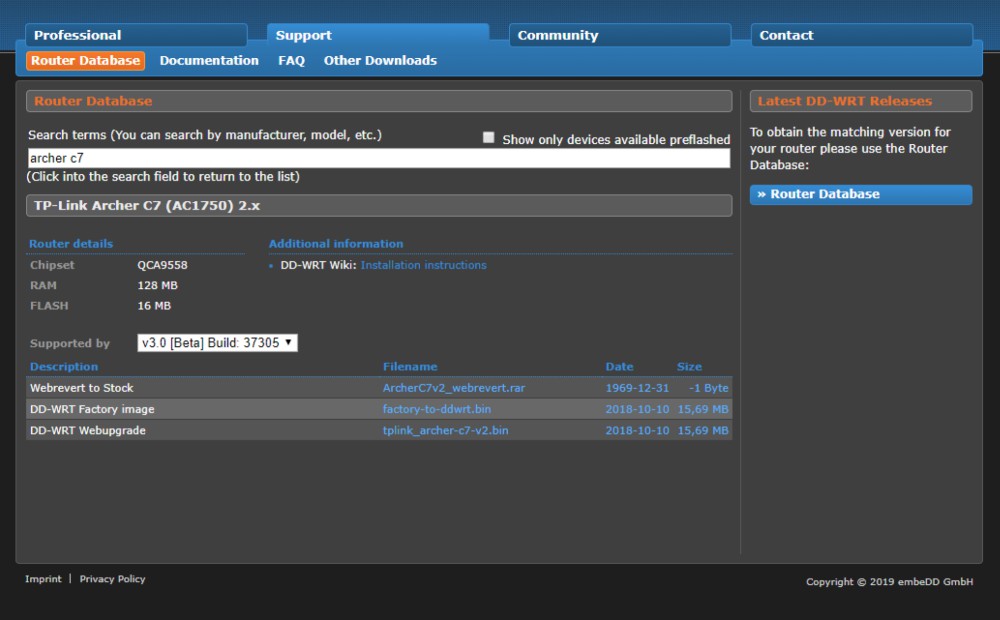The image size is (1000, 620).
Task: Select TP-Link Archer C7 (AC1750) 2.x header
Action: tap(379, 205)
